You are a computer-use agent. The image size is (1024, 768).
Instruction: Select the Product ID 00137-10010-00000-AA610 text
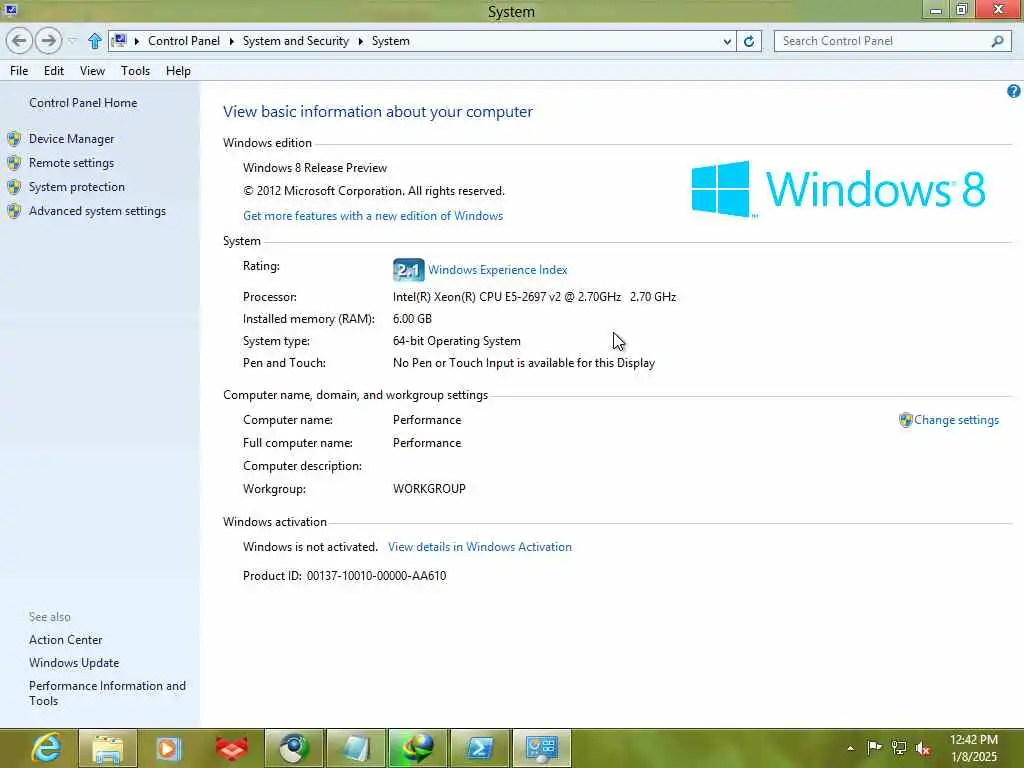pyautogui.click(x=377, y=576)
